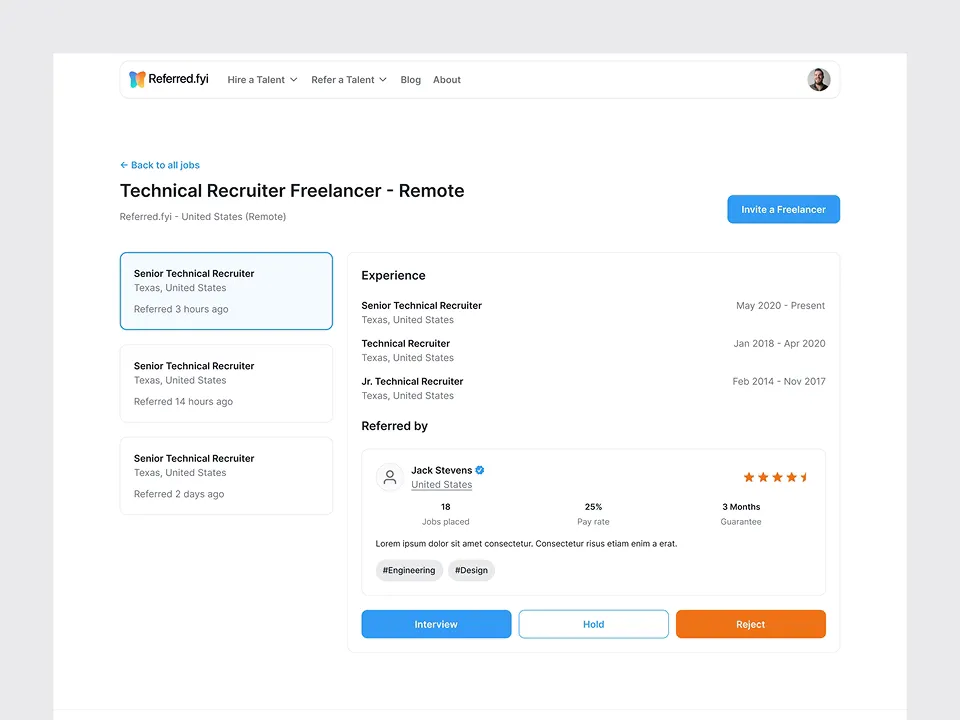Open the Blog menu item
Viewport: 960px width, 720px height.
click(410, 80)
